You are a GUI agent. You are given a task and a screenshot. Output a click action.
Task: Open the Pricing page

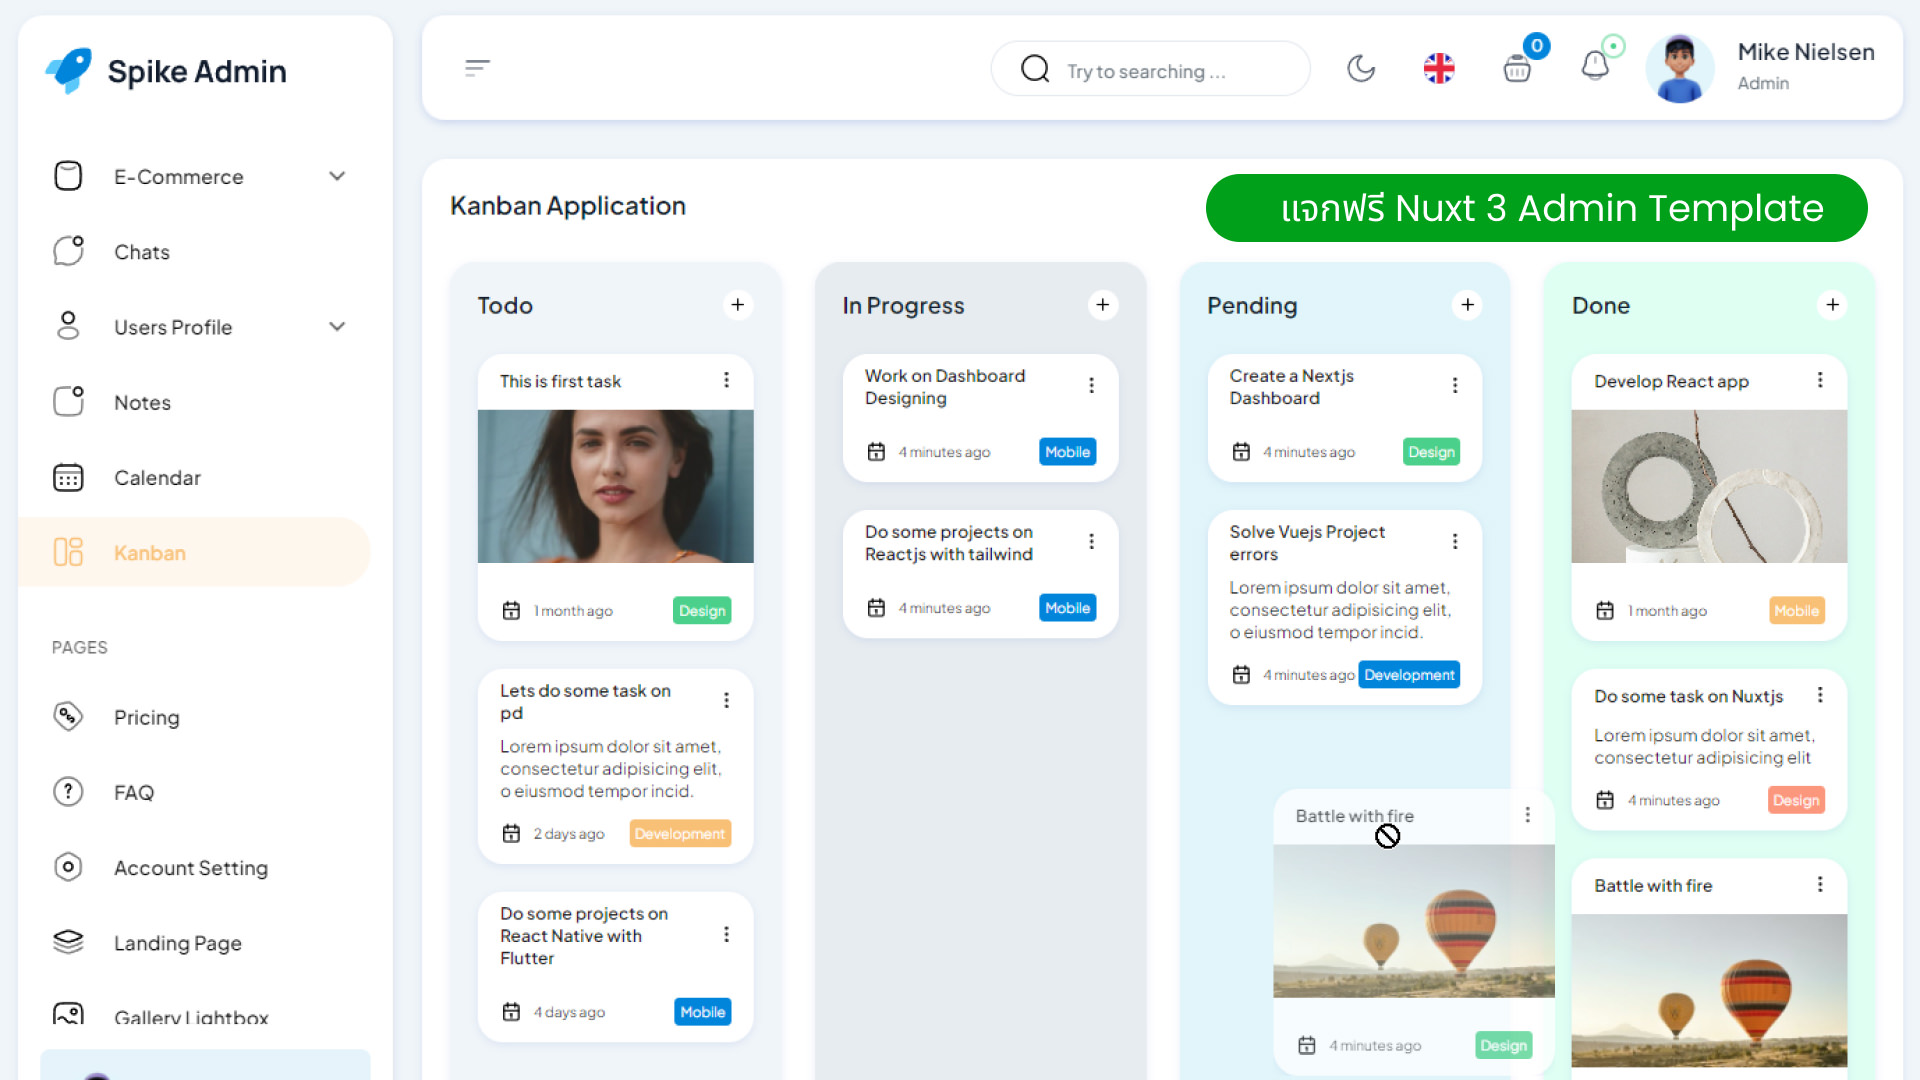pos(195,717)
